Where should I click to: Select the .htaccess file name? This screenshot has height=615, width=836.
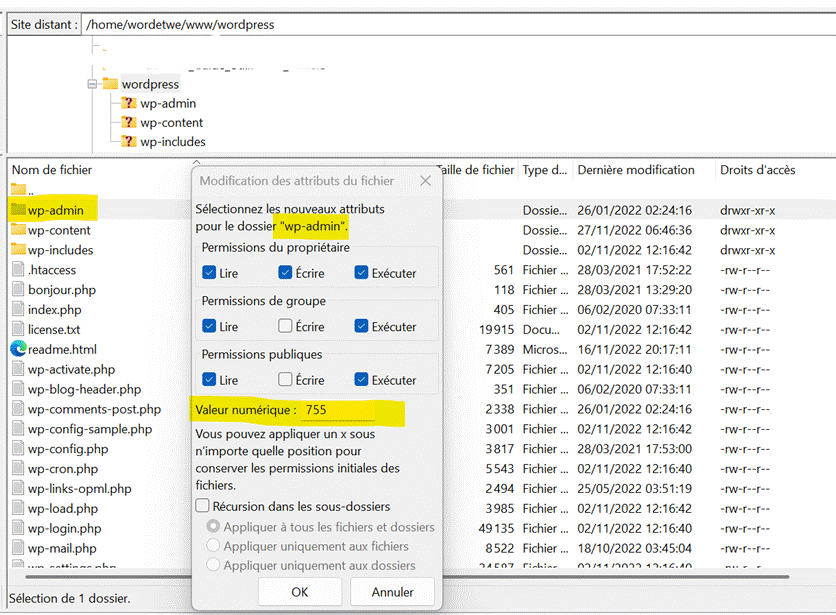52,270
